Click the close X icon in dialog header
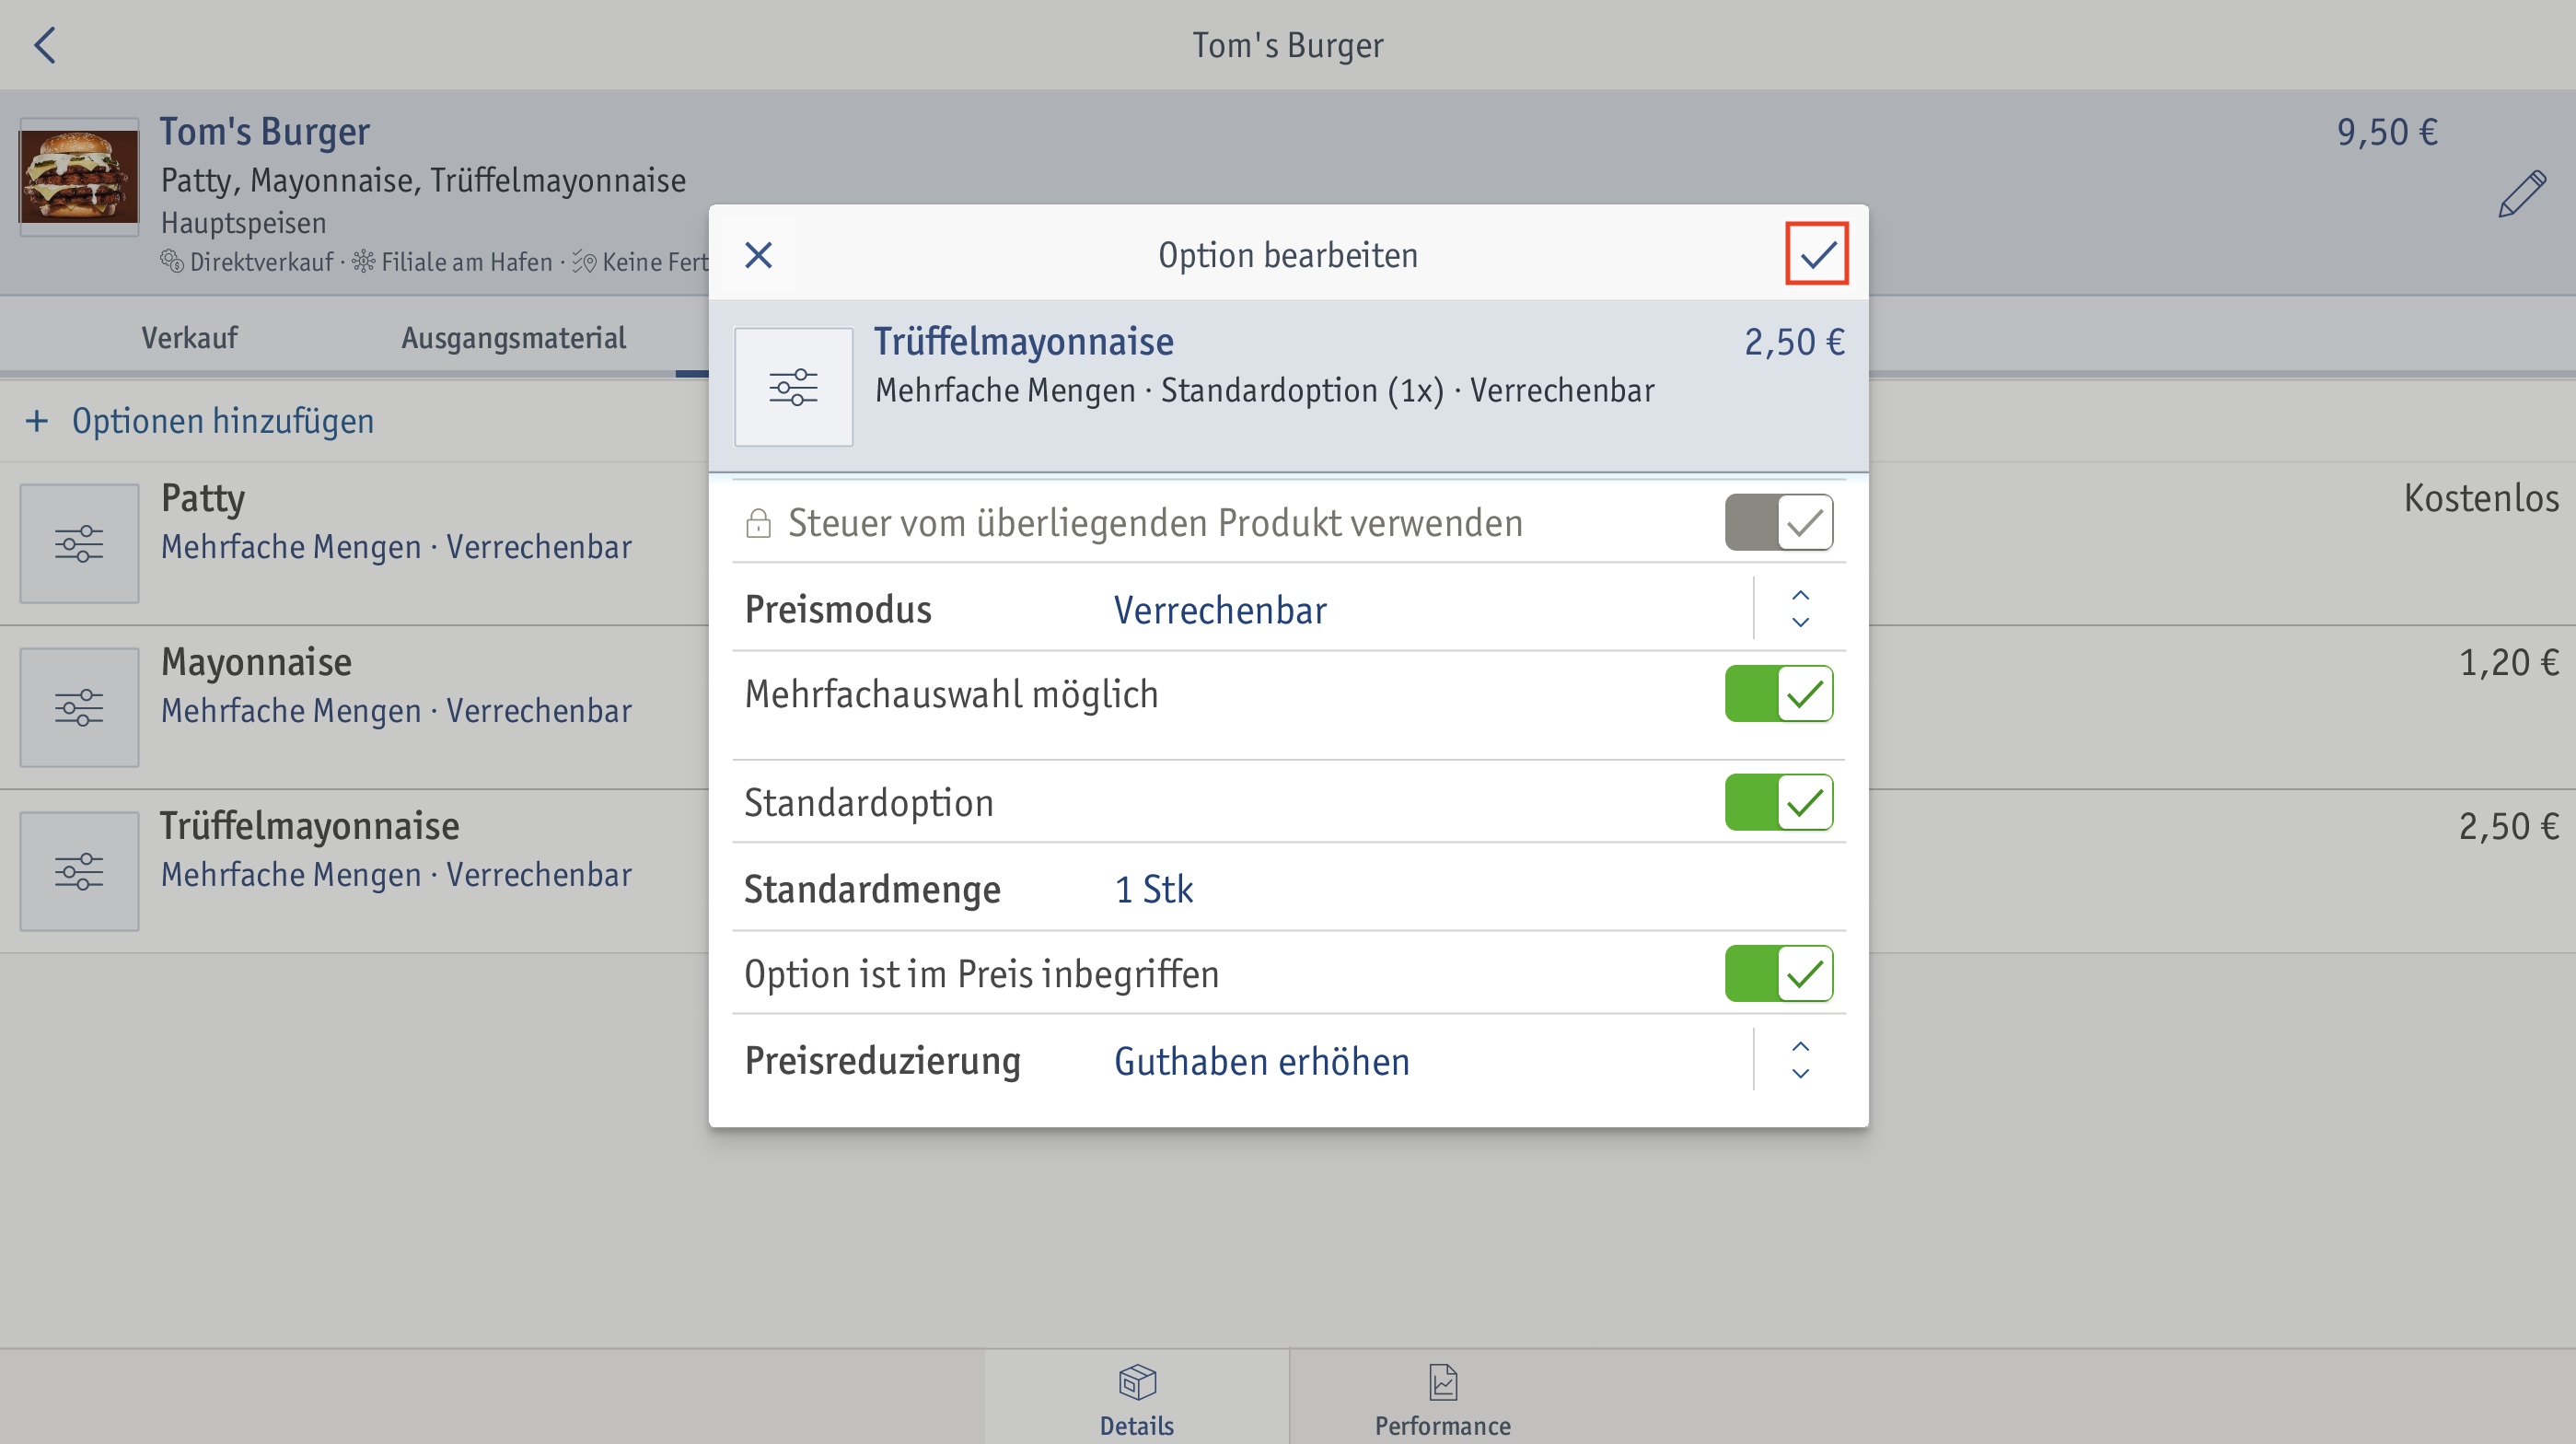Screen dimensions: 2576x1444 tap(759, 255)
